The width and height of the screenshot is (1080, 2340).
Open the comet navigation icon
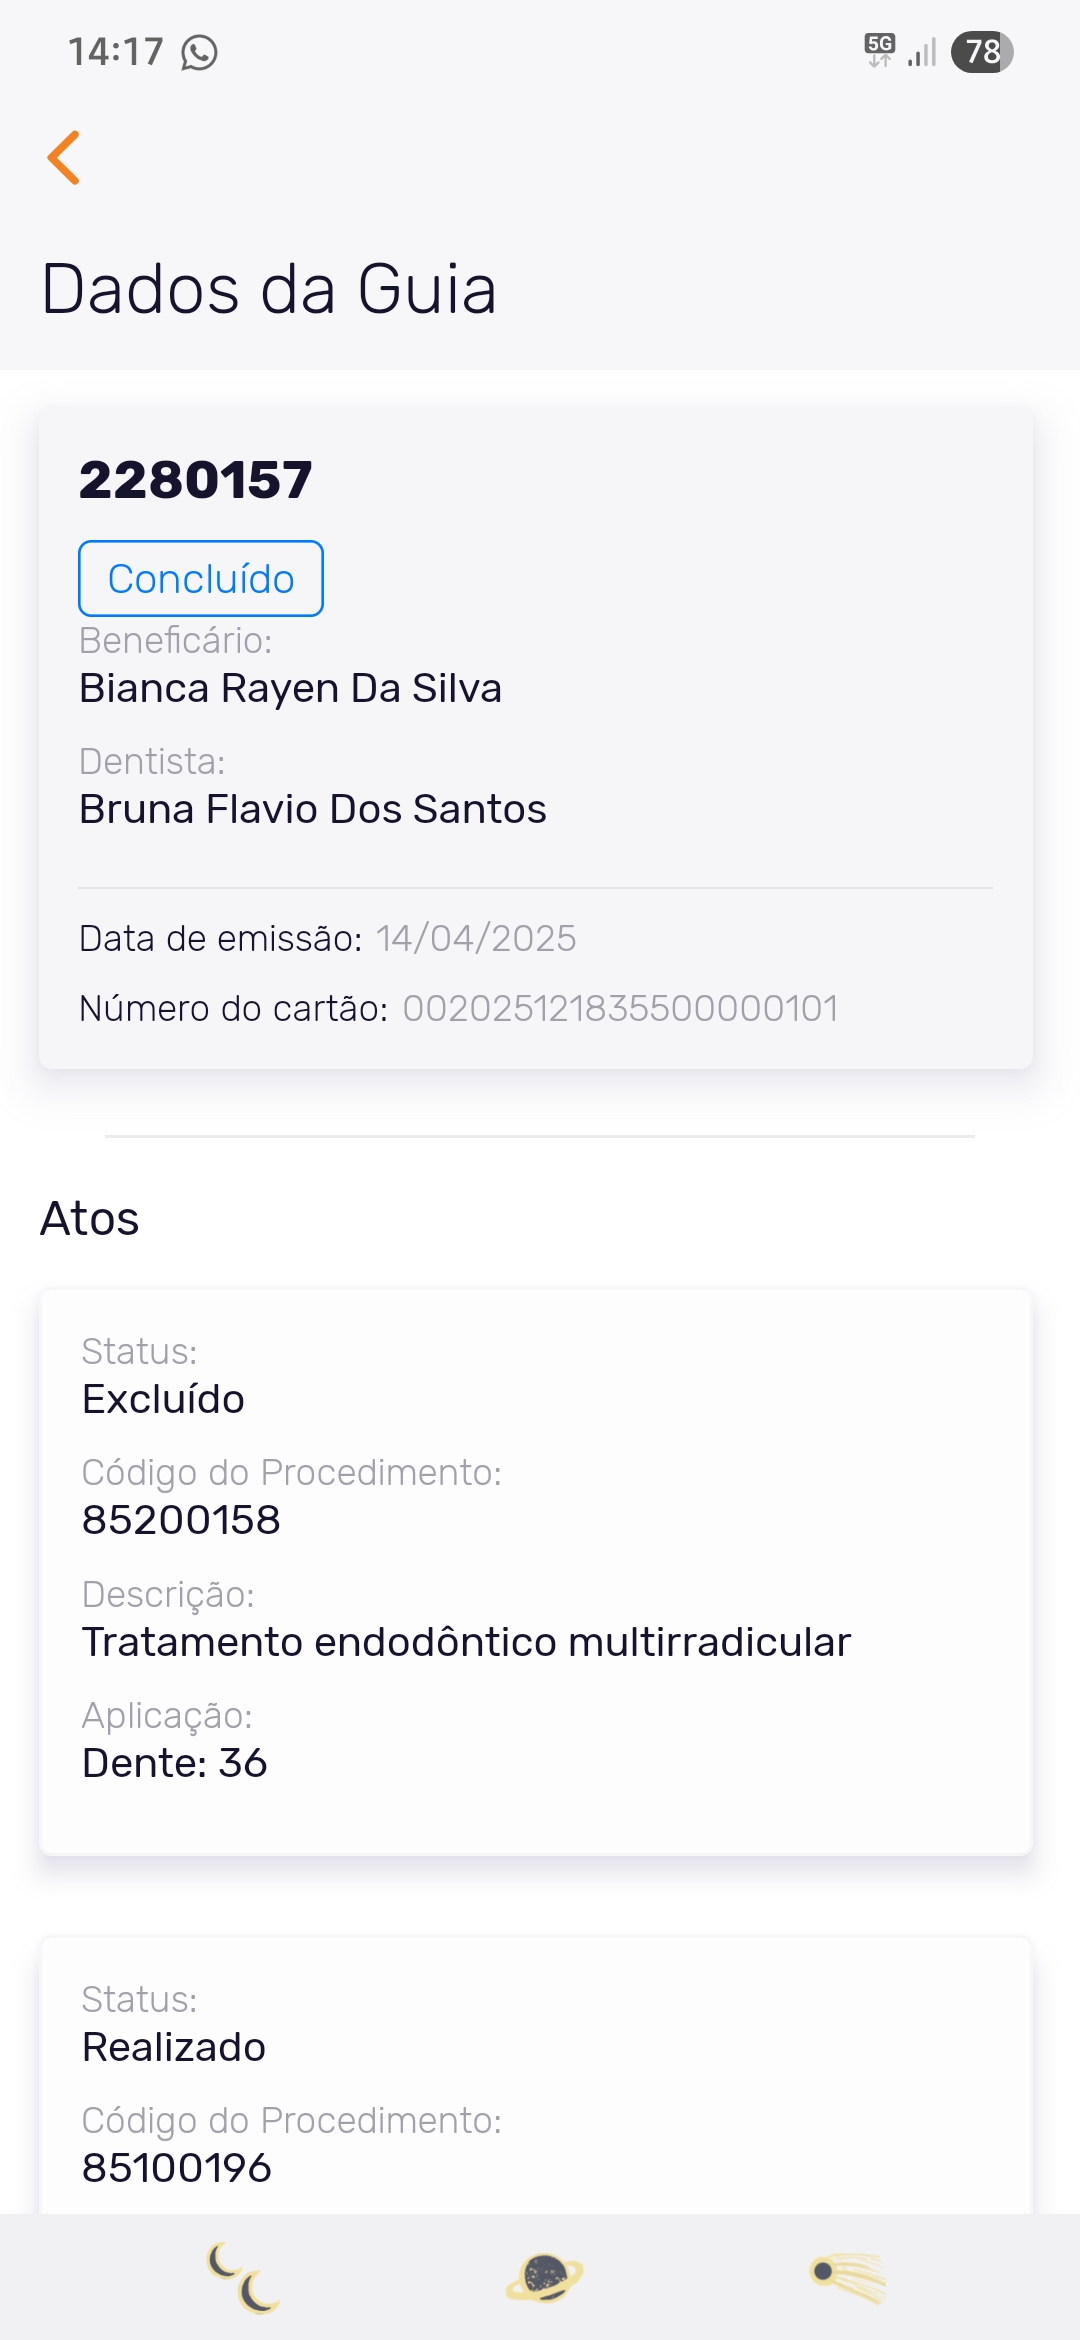pyautogui.click(x=848, y=2277)
